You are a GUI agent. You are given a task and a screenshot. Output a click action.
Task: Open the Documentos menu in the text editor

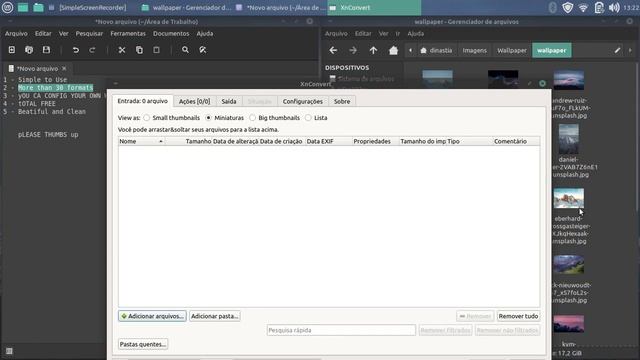(x=171, y=33)
